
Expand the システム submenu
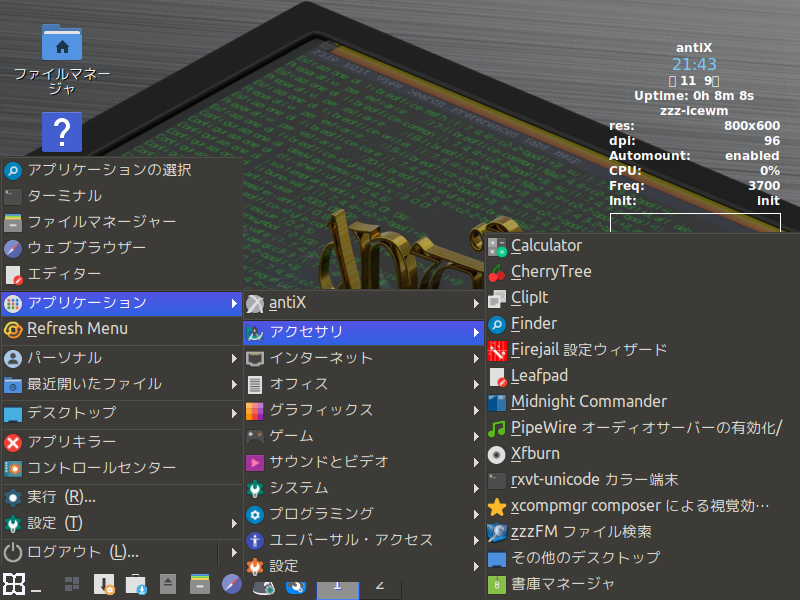[x=364, y=489]
